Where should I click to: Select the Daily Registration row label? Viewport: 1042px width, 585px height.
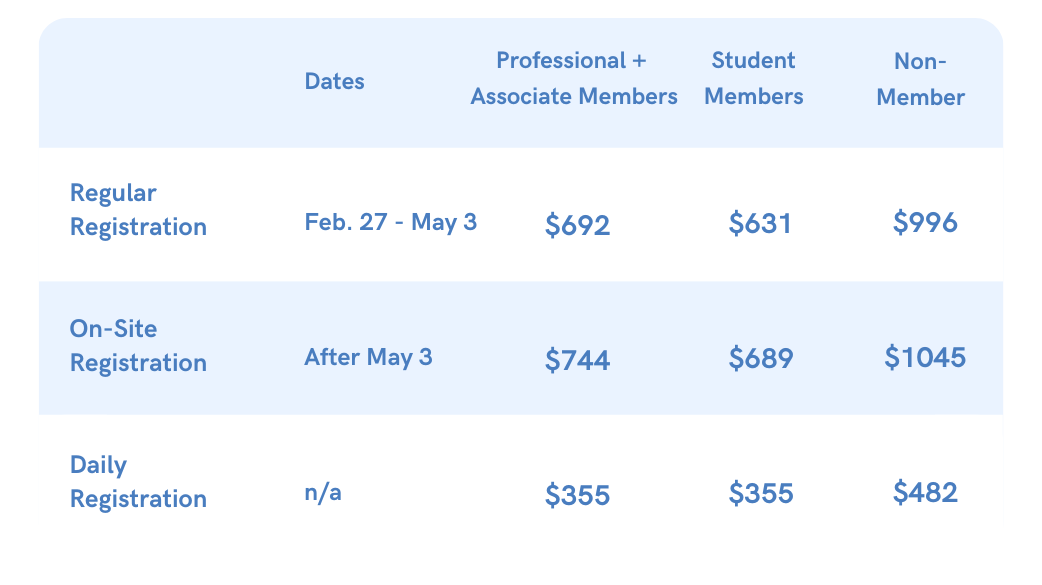click(x=138, y=481)
